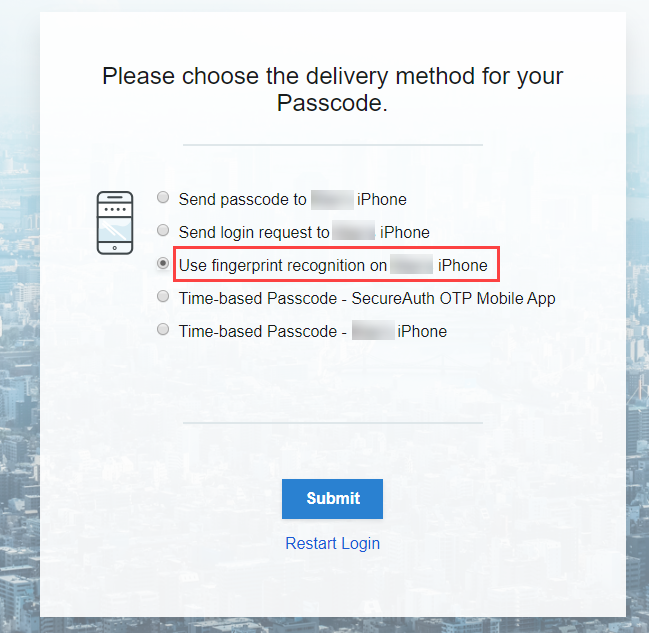This screenshot has height=633, width=649.
Task: Select the fingerprint recognition radio button
Action: (x=163, y=264)
